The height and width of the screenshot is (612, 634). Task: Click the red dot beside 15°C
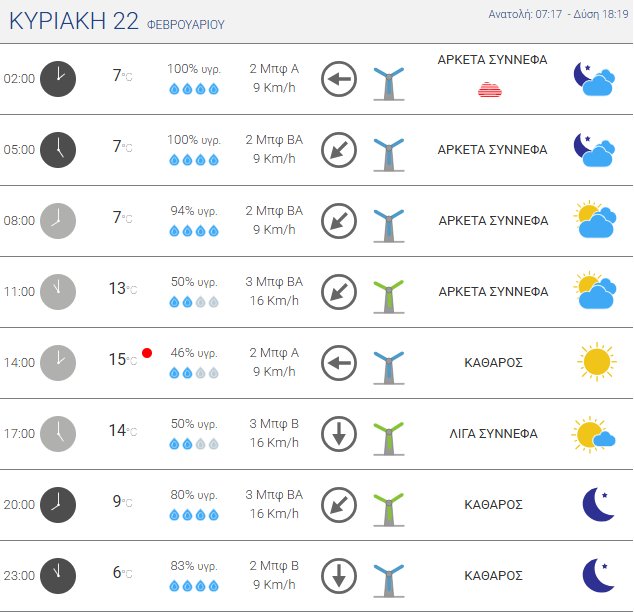[x=147, y=353]
